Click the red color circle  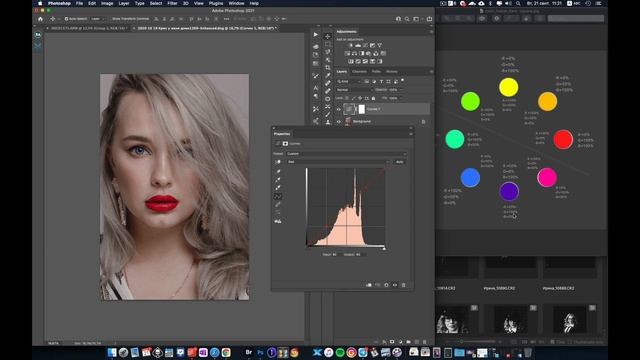563,140
